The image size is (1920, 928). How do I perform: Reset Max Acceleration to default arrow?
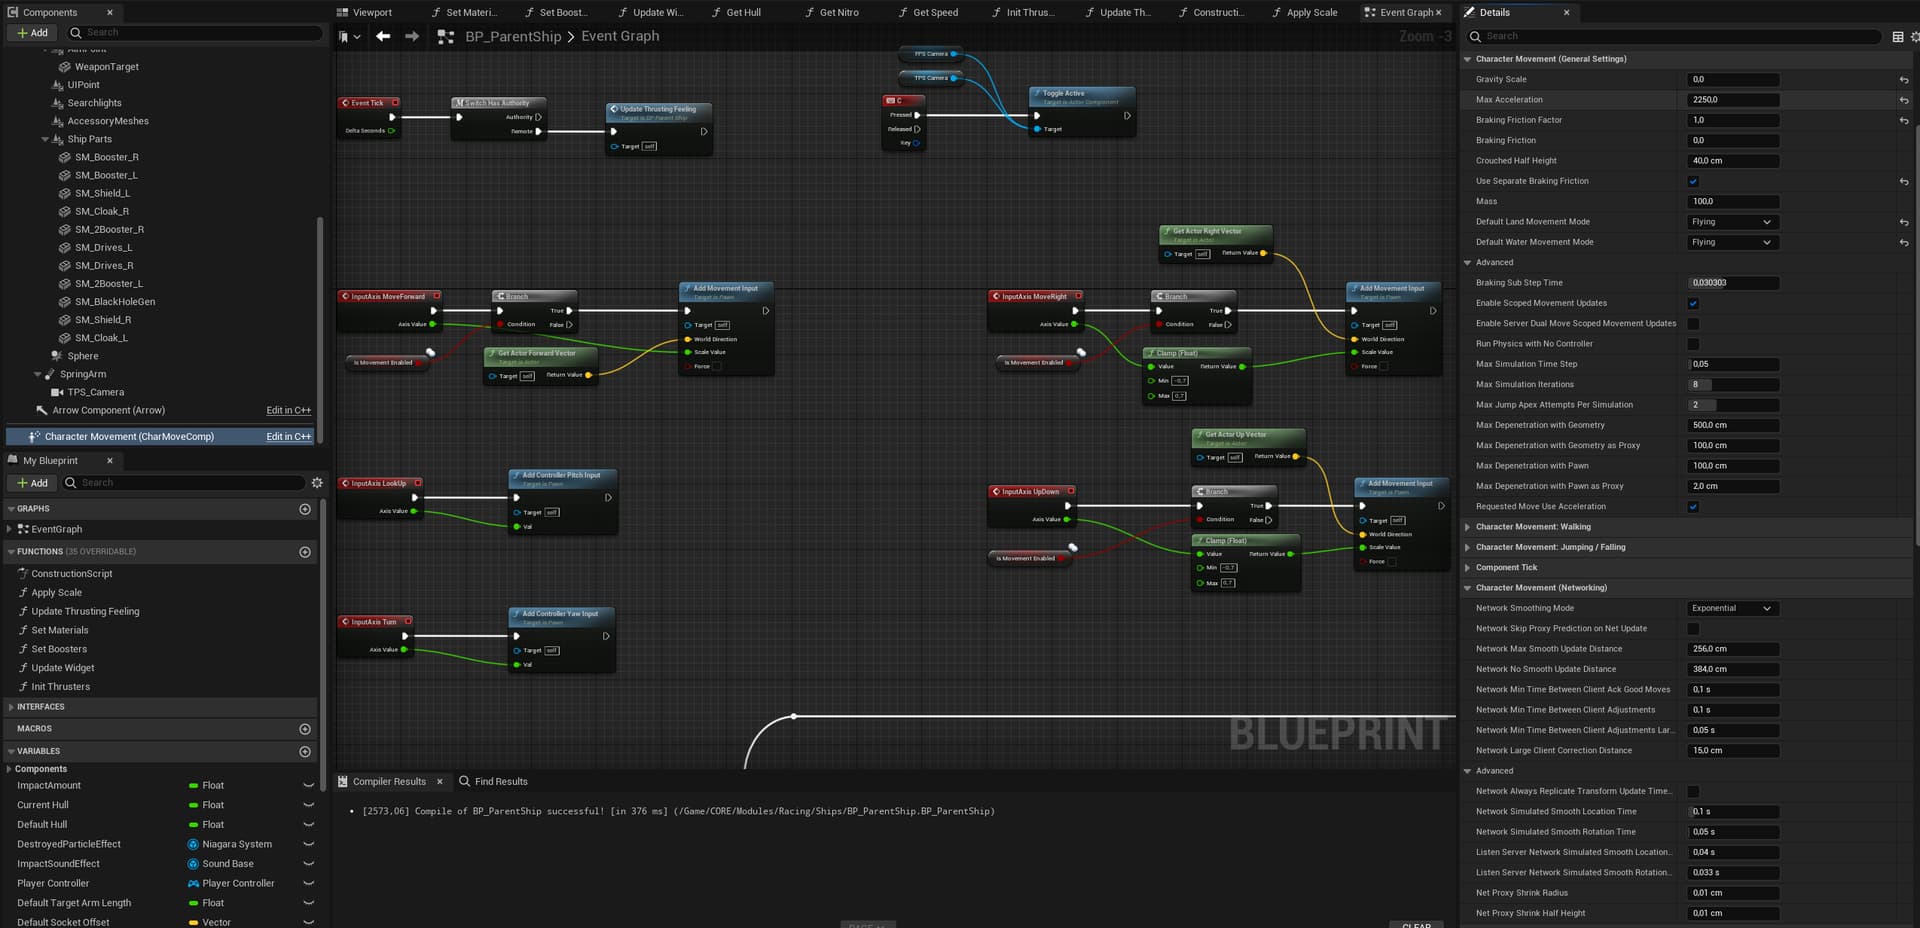[x=1904, y=100]
